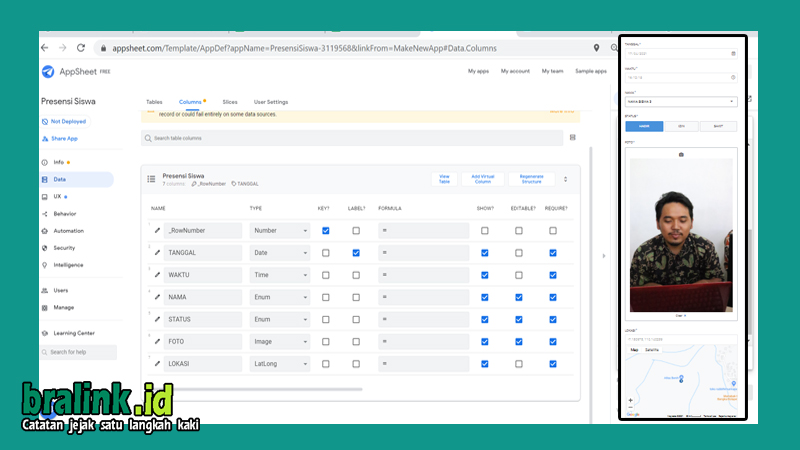Click the table list icon beside Presensi Siswa
800x450 pixels.
coord(152,179)
